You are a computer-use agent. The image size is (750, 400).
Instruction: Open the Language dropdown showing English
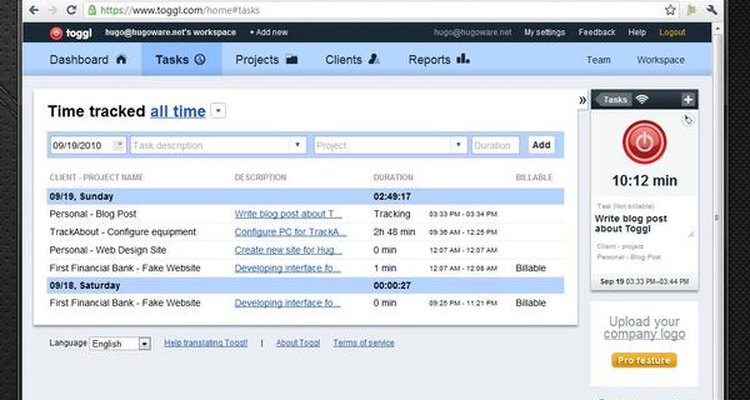(121, 344)
